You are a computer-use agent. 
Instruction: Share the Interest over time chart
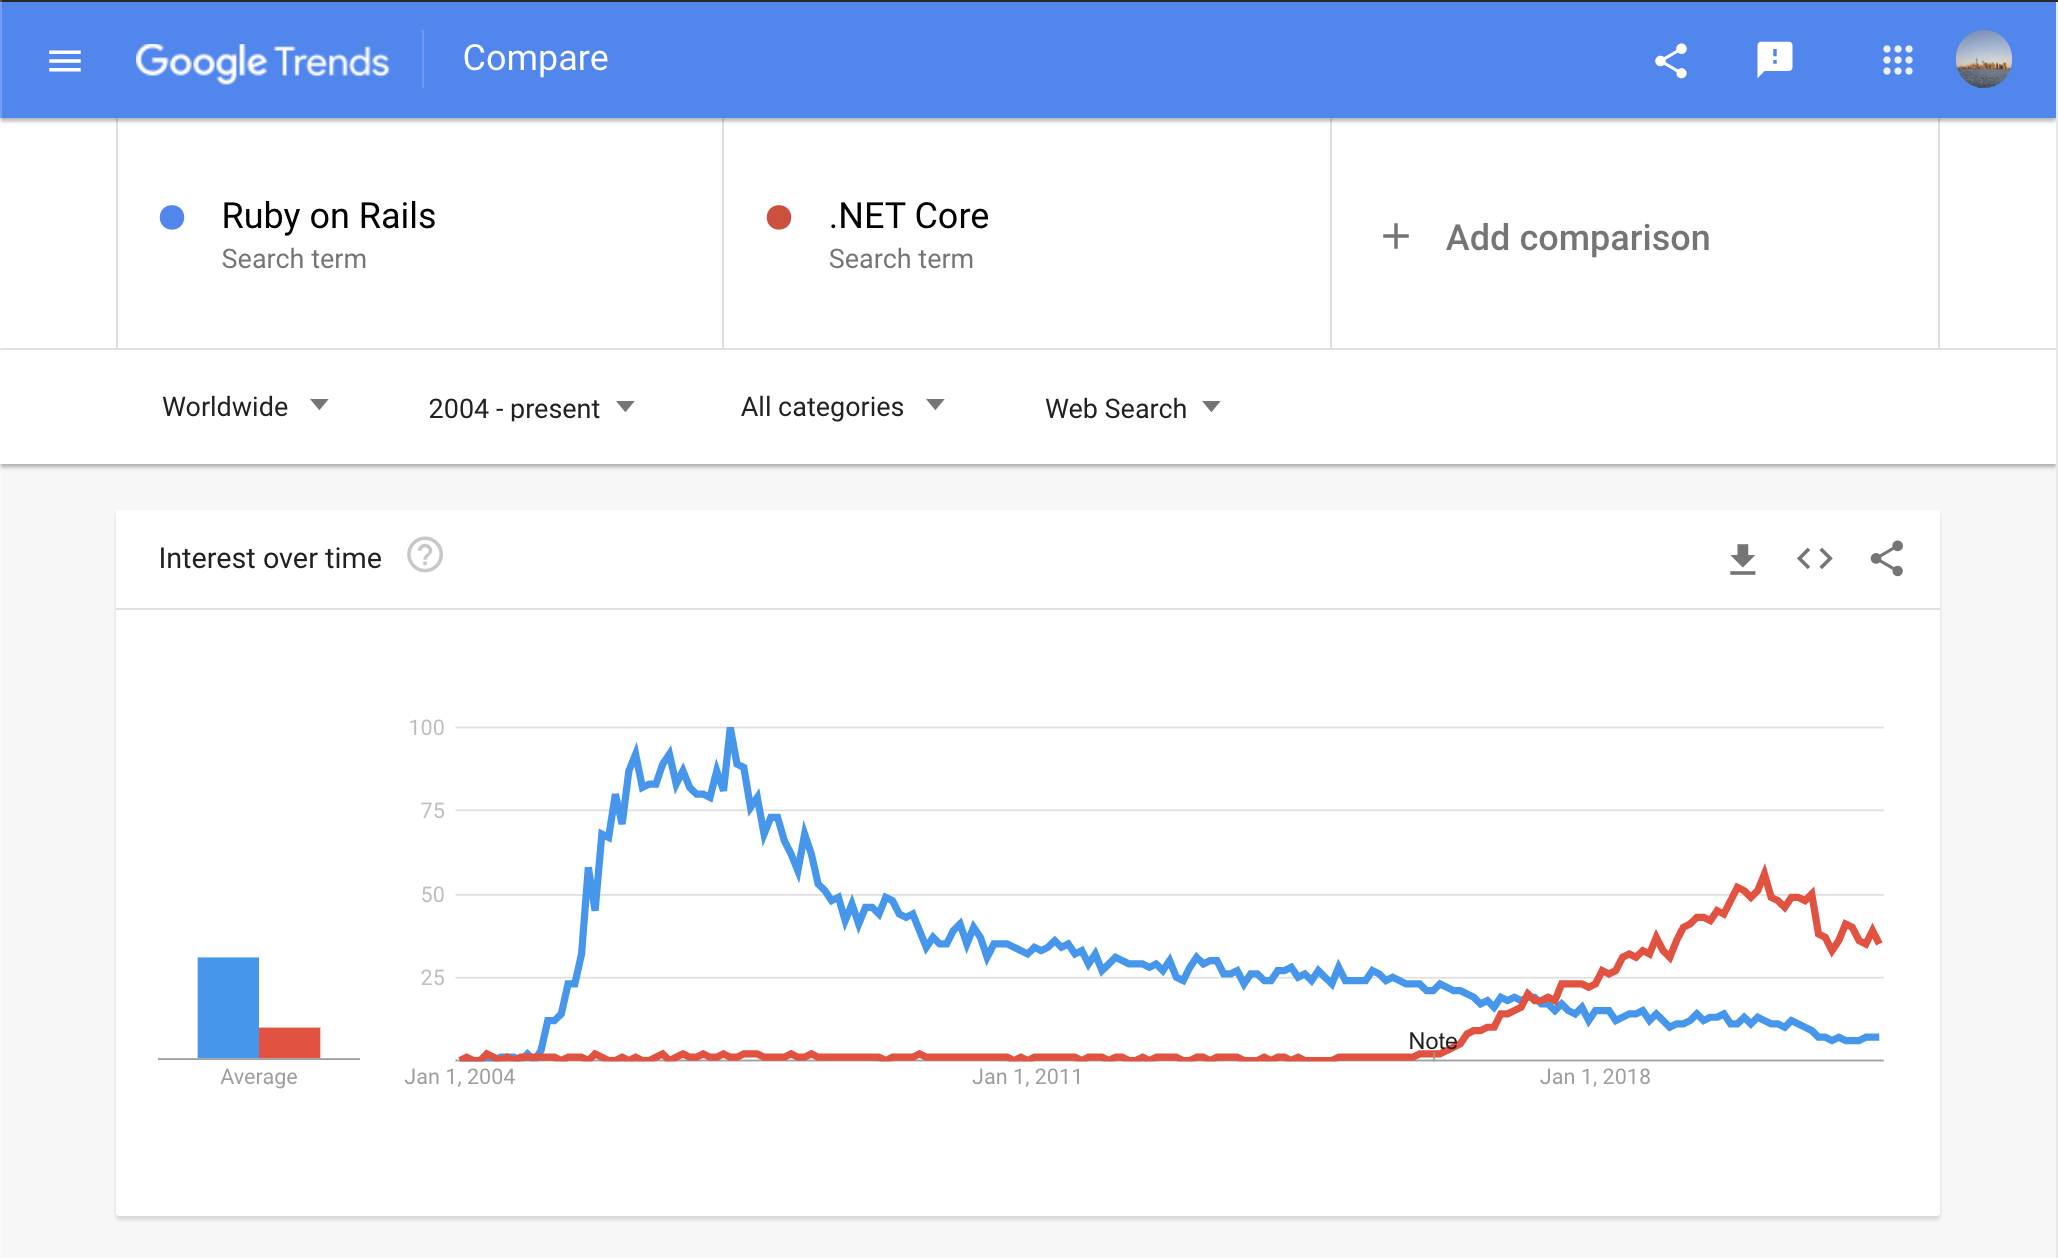click(x=1888, y=559)
